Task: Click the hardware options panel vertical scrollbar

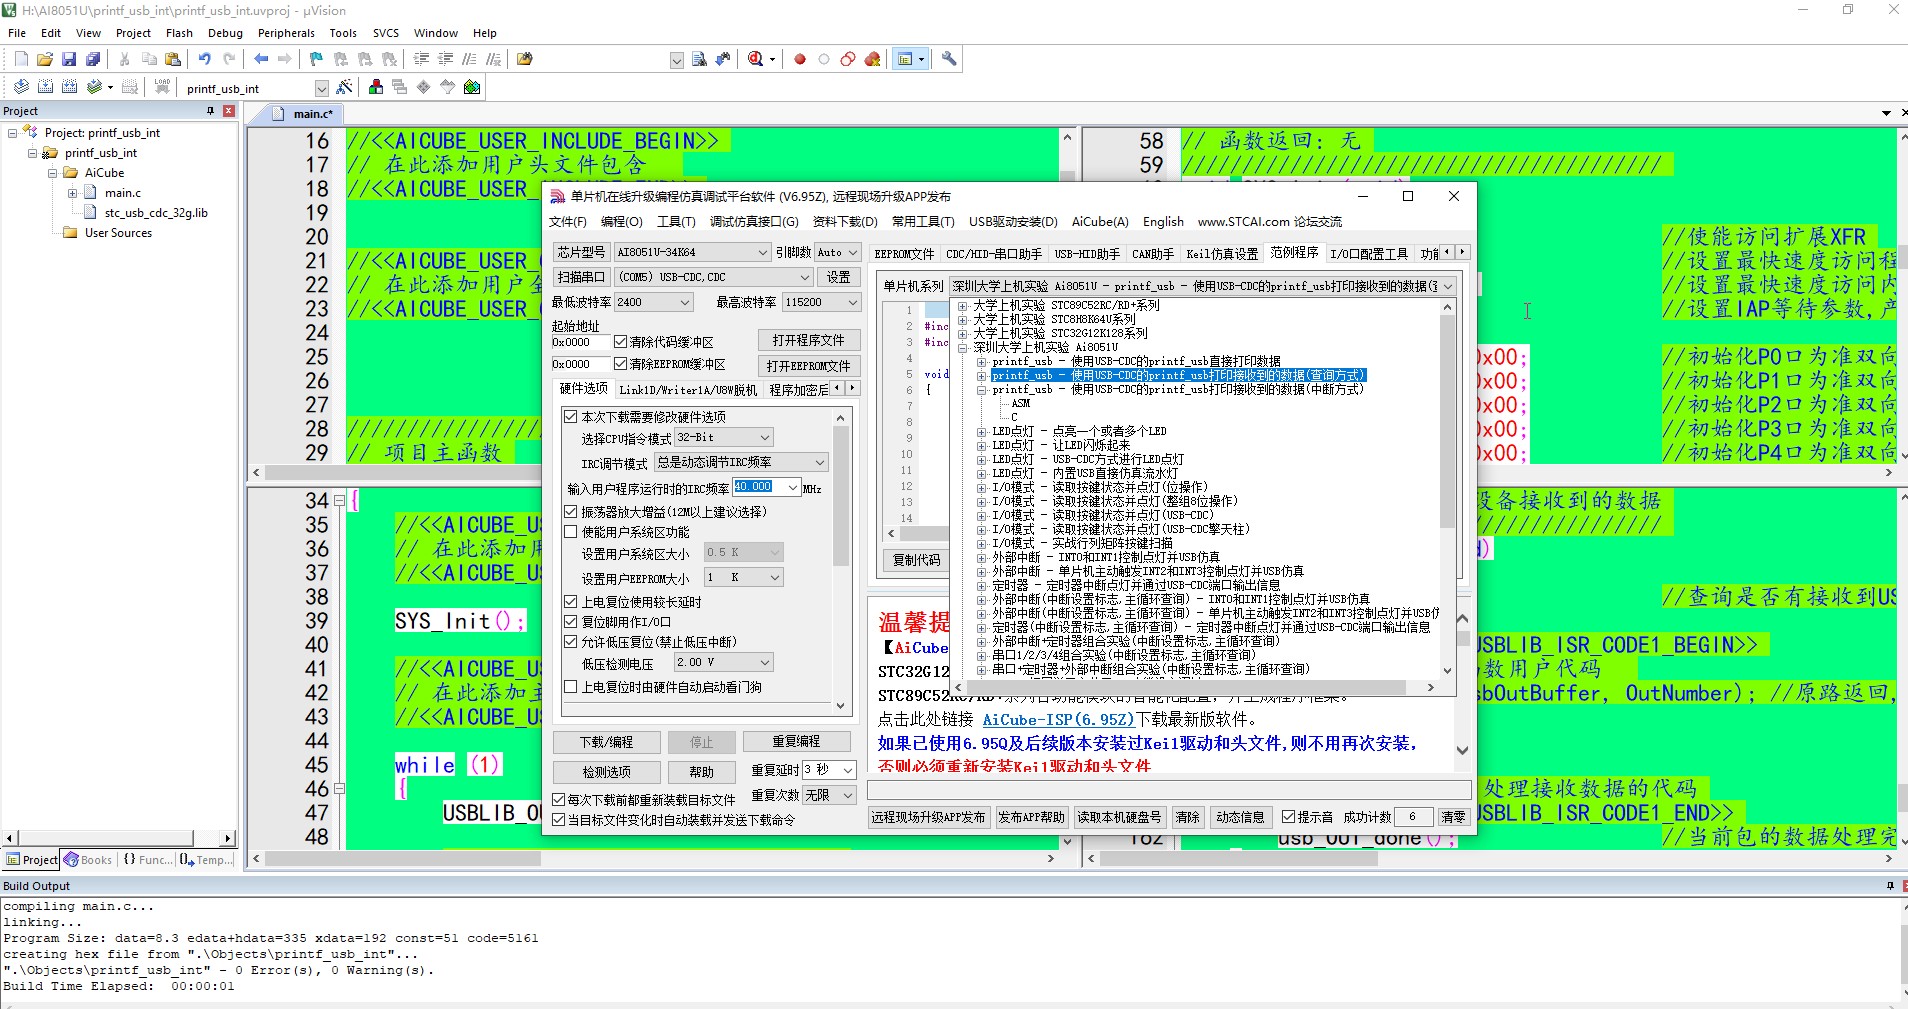Action: (x=840, y=560)
